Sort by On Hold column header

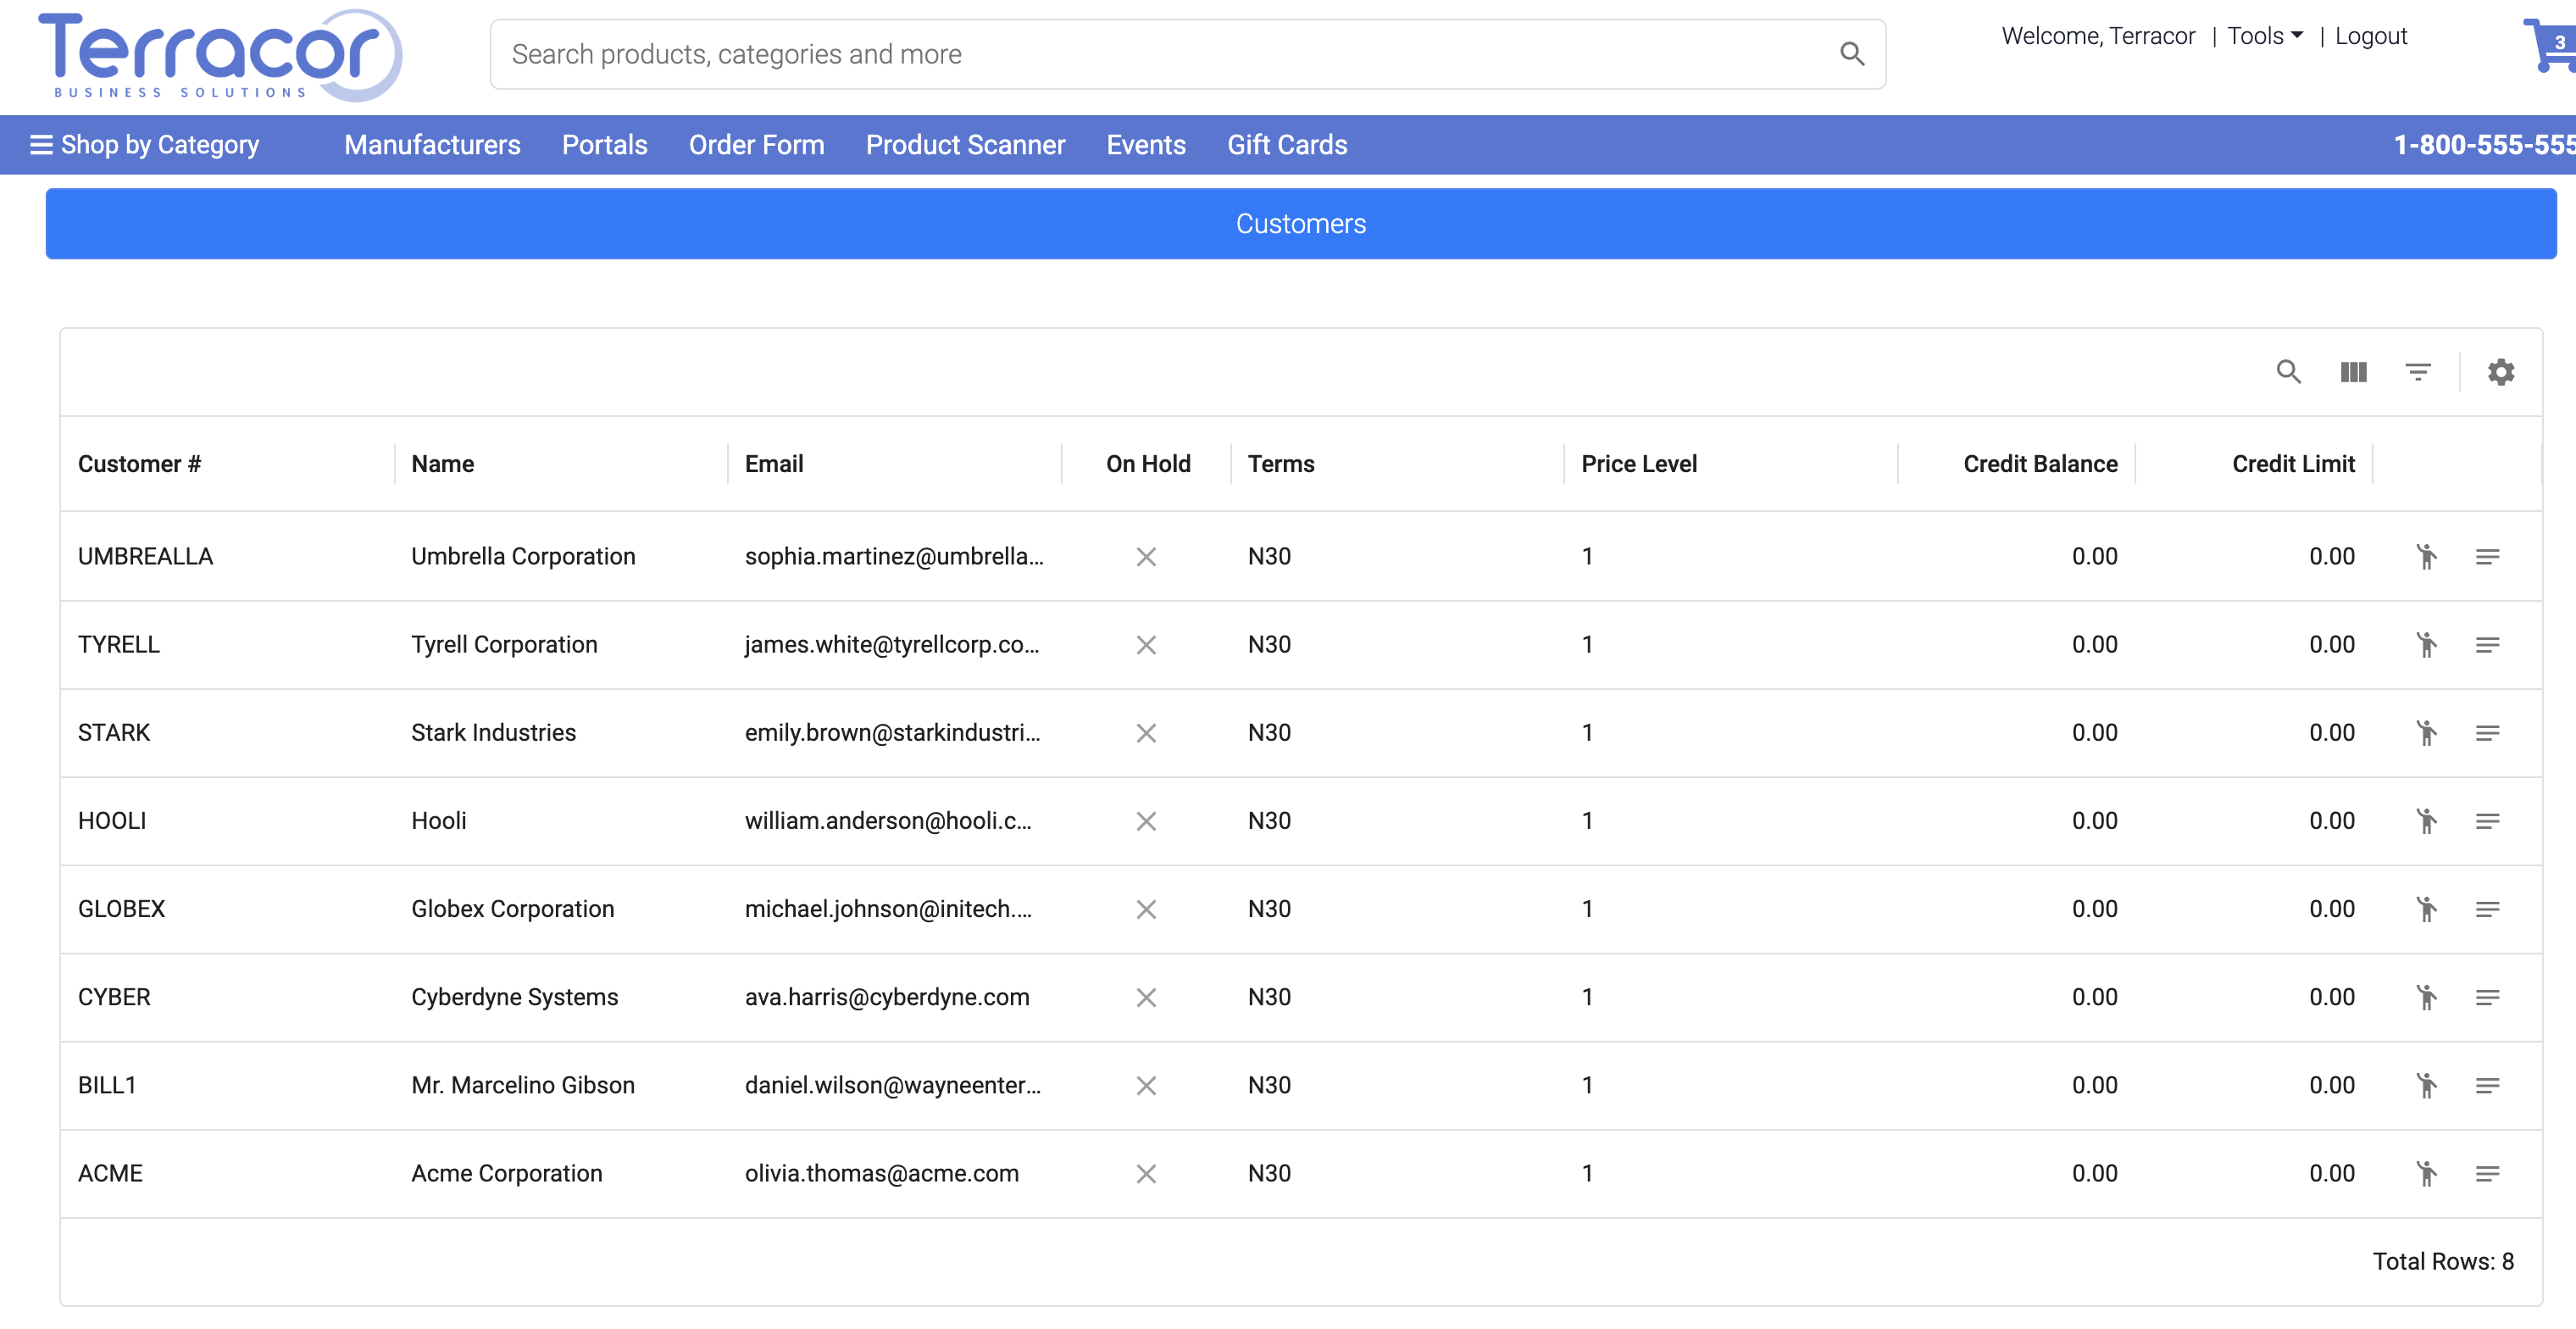pos(1148,463)
